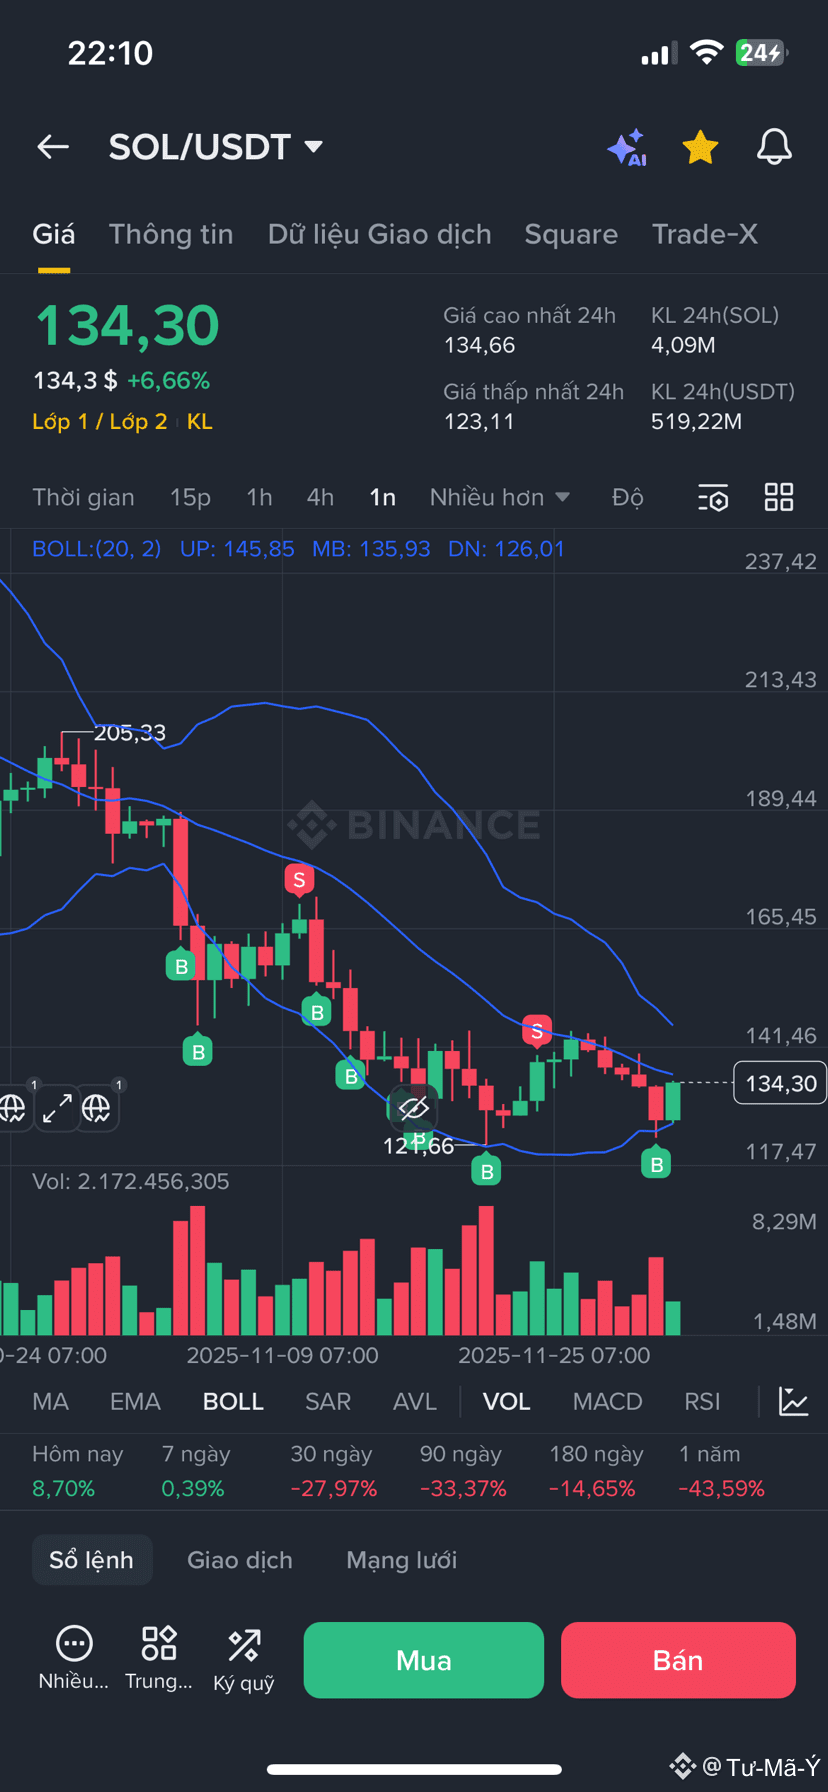Click the Hôm nay 8,70% performance

coord(77,1471)
